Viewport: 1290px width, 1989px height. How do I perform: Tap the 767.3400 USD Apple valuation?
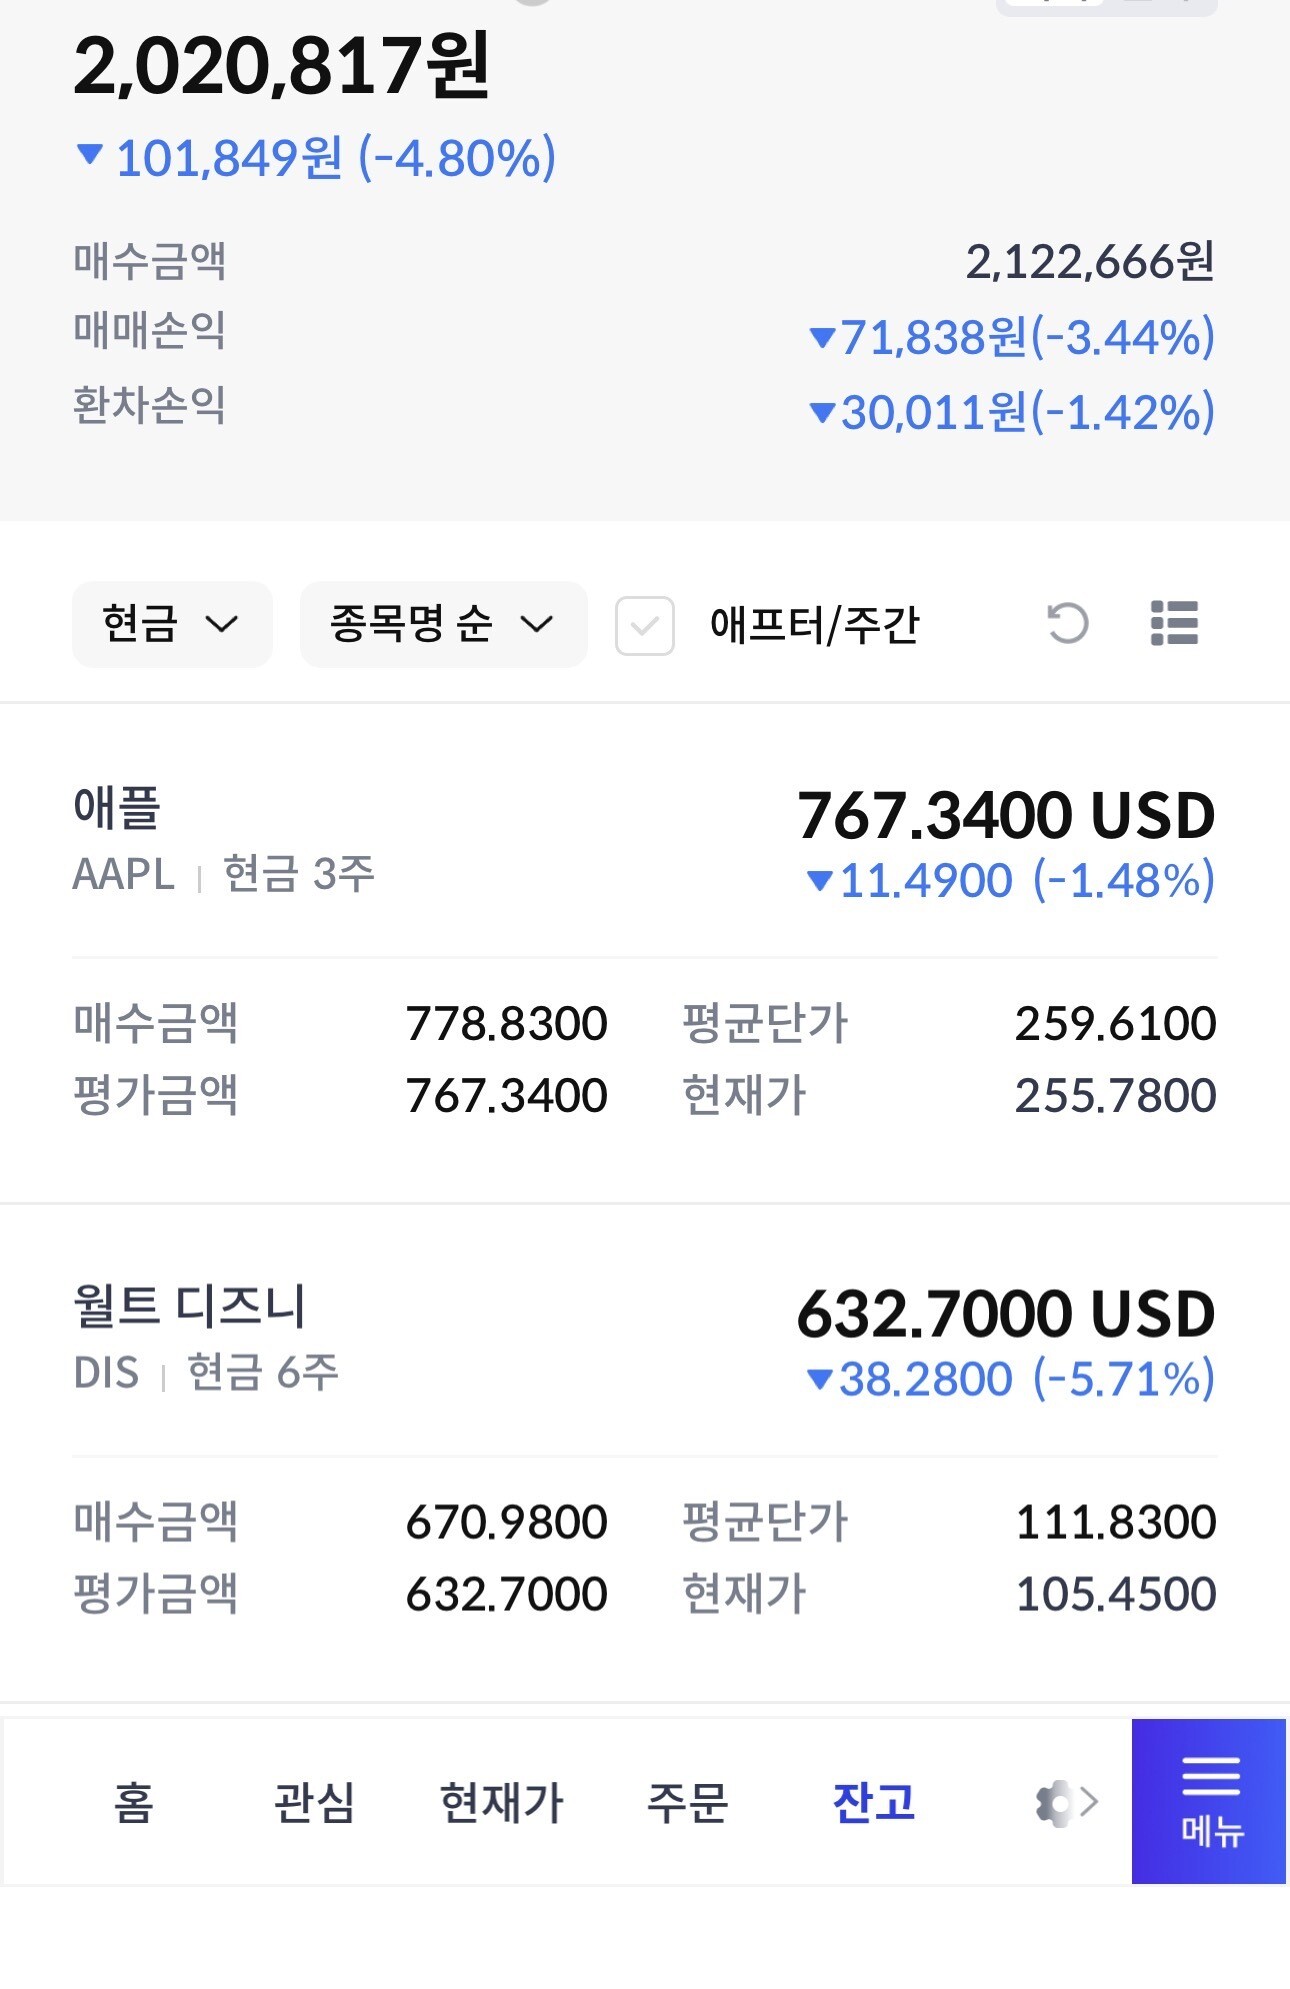click(1005, 816)
